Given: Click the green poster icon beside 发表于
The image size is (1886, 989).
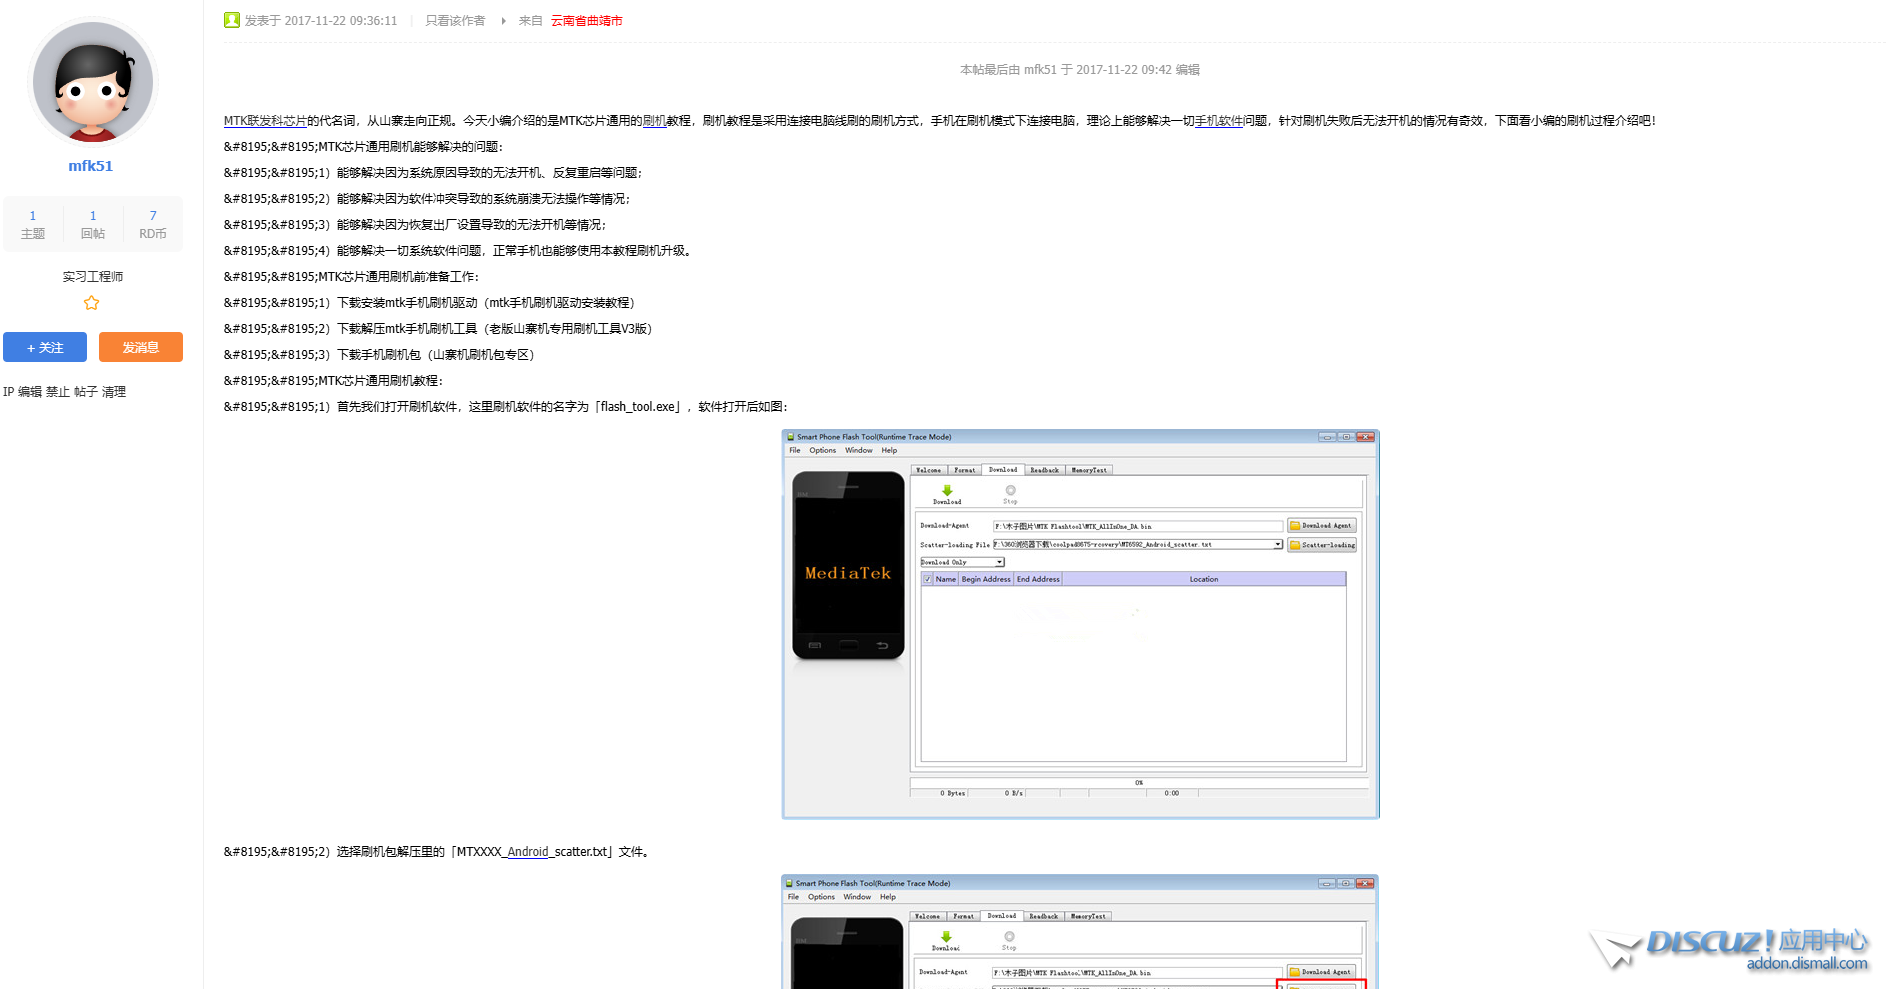Looking at the screenshot, I should click(232, 20).
